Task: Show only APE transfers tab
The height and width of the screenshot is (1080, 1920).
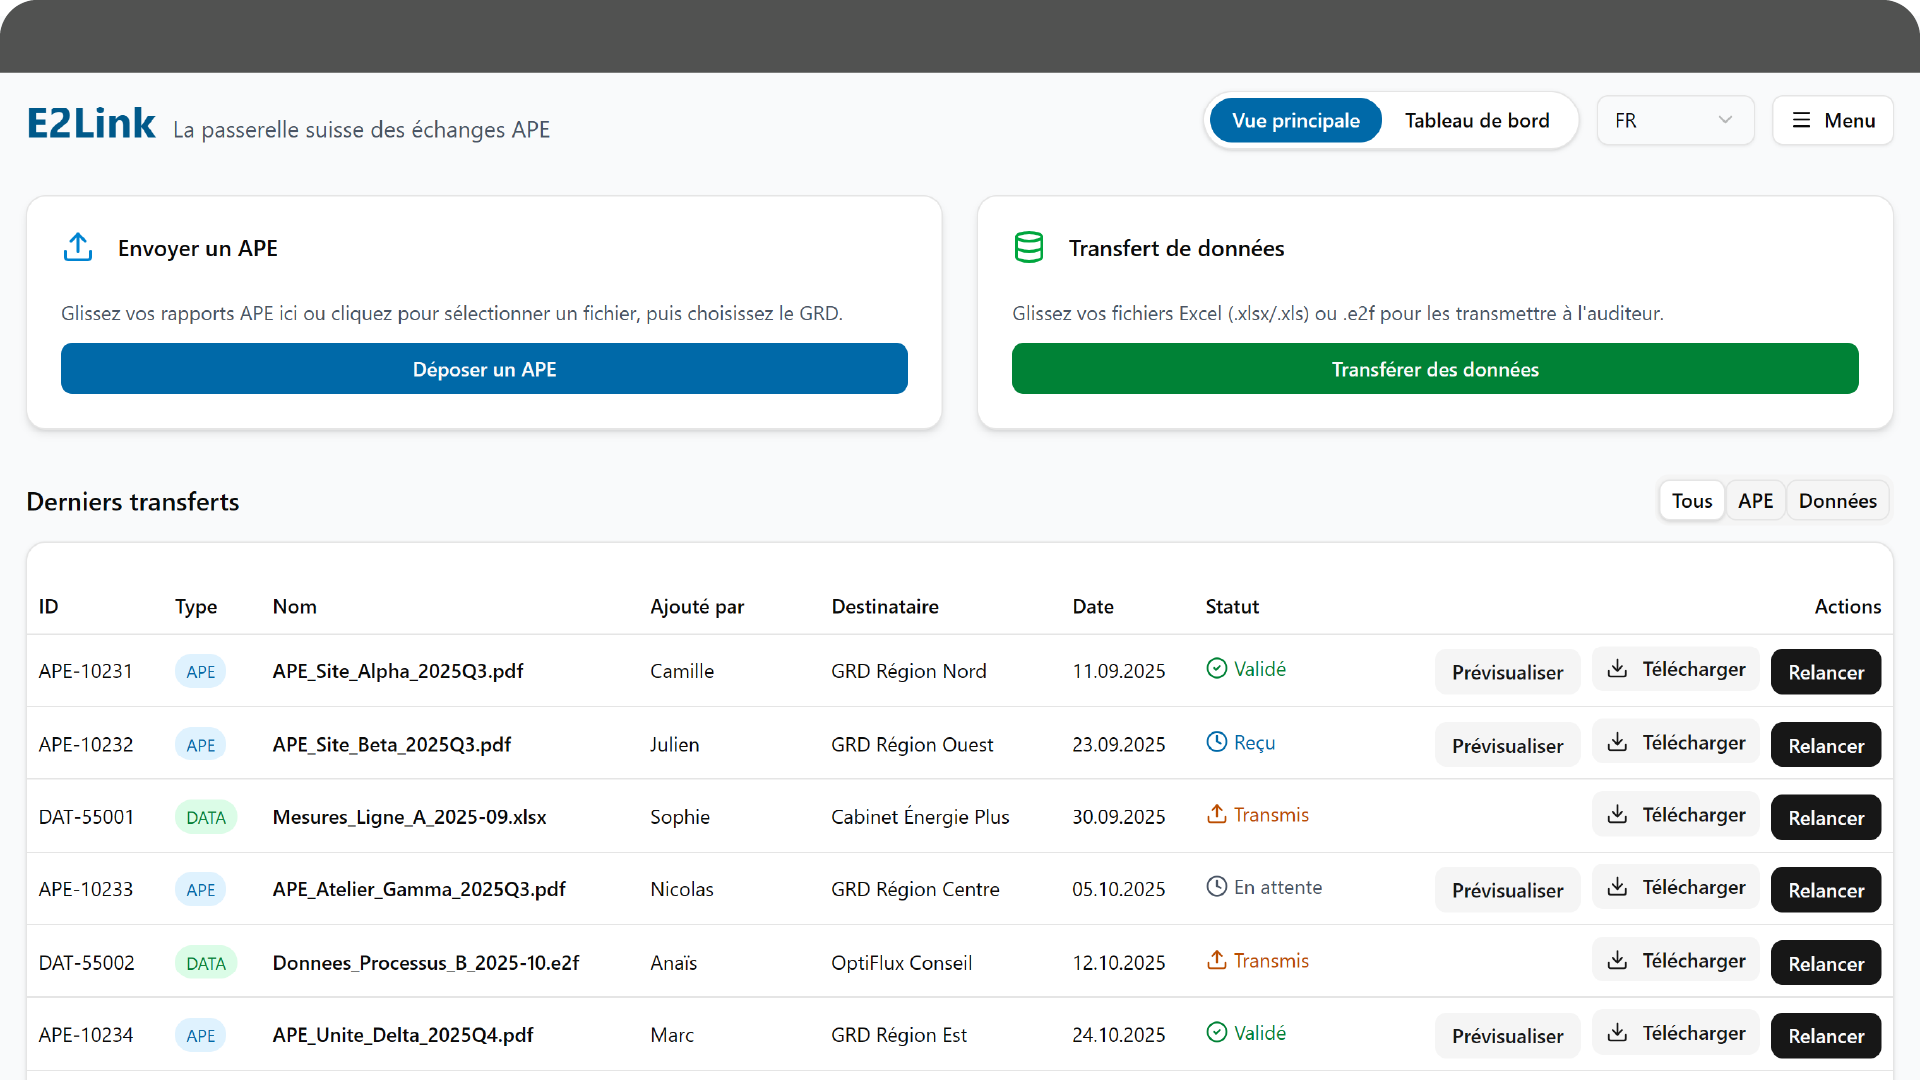Action: pyautogui.click(x=1755, y=501)
